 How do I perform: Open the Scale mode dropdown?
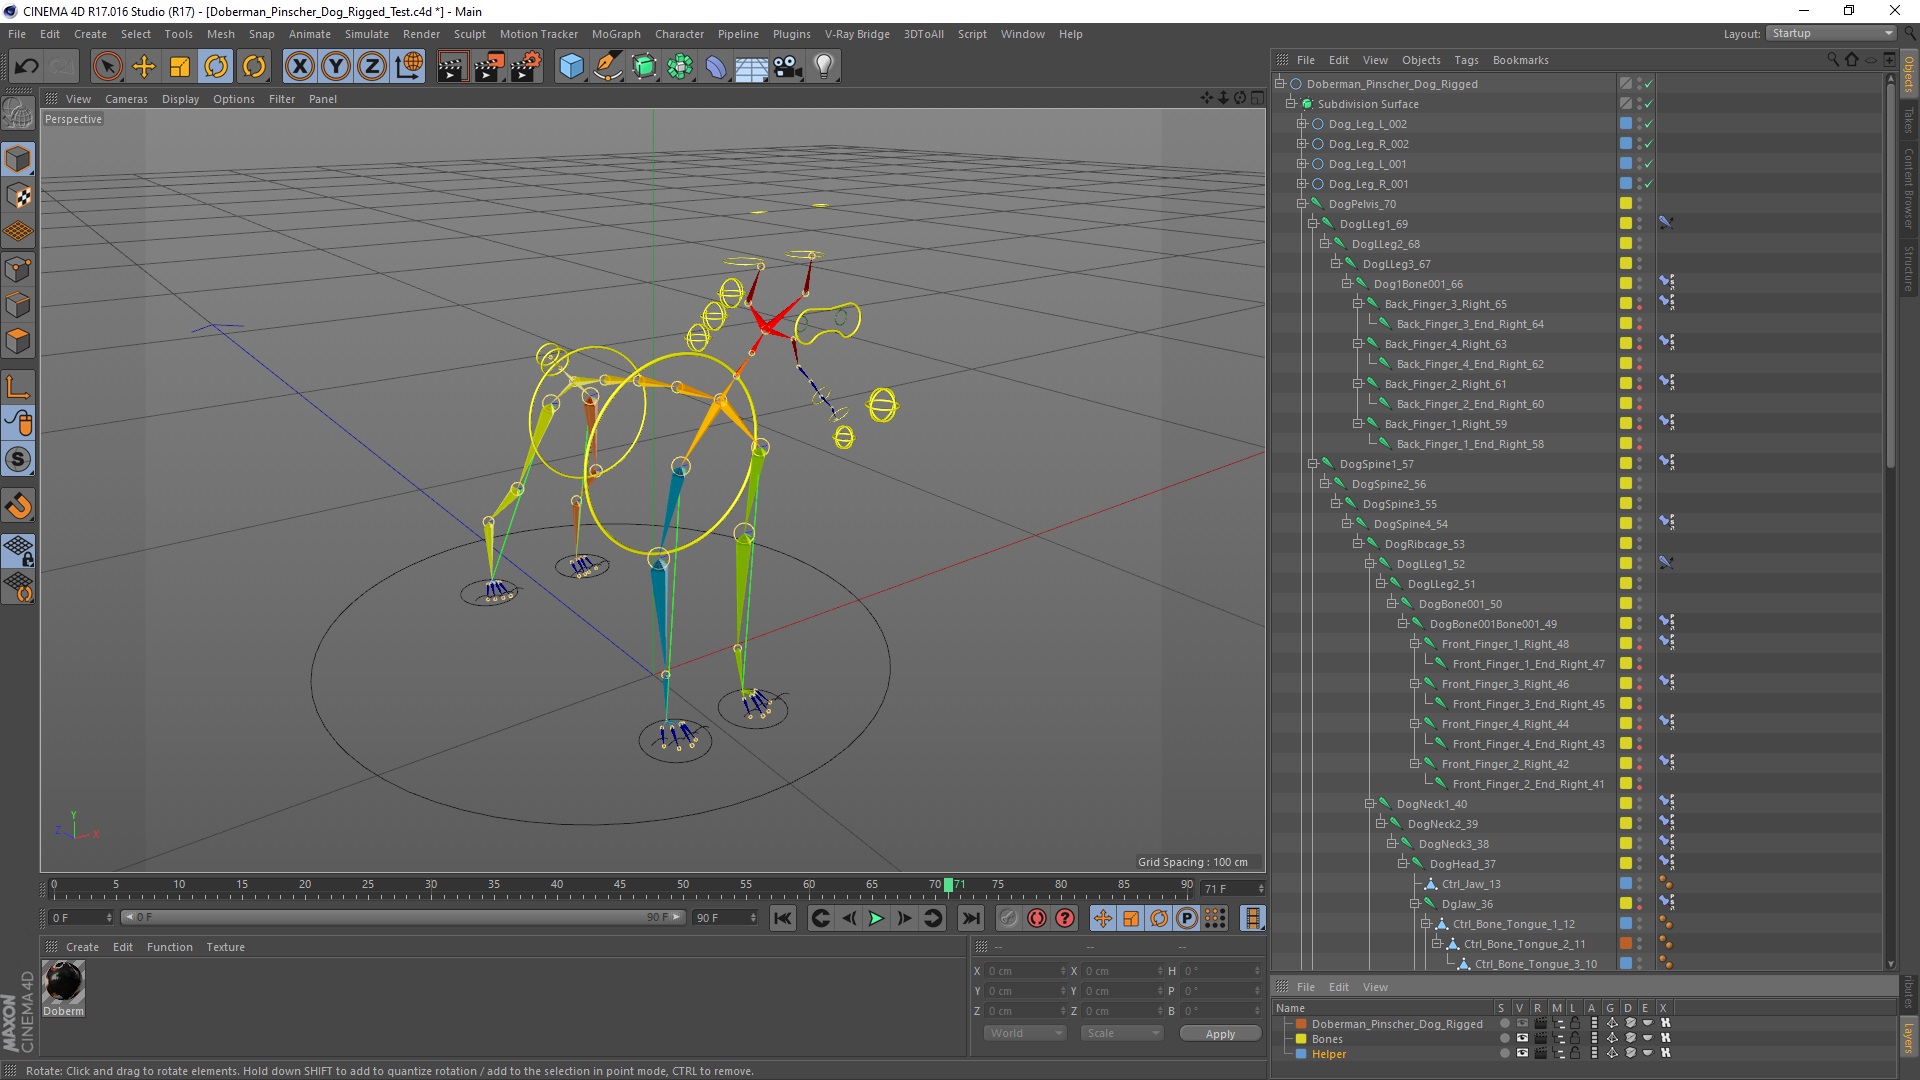[1121, 1033]
